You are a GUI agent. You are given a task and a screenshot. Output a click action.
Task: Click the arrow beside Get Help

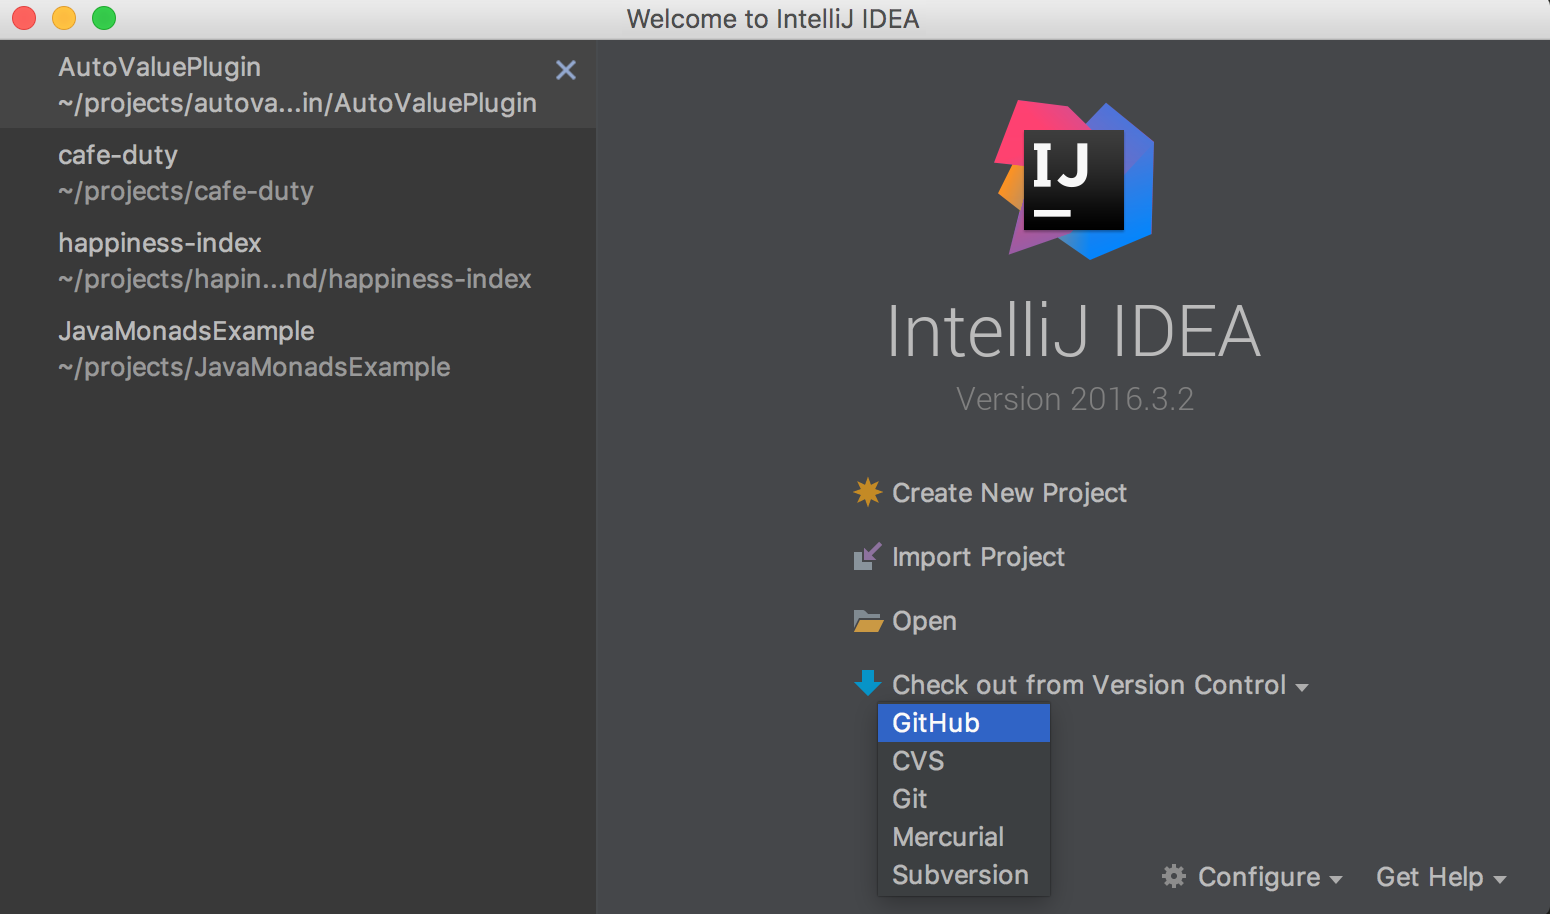[1500, 880]
